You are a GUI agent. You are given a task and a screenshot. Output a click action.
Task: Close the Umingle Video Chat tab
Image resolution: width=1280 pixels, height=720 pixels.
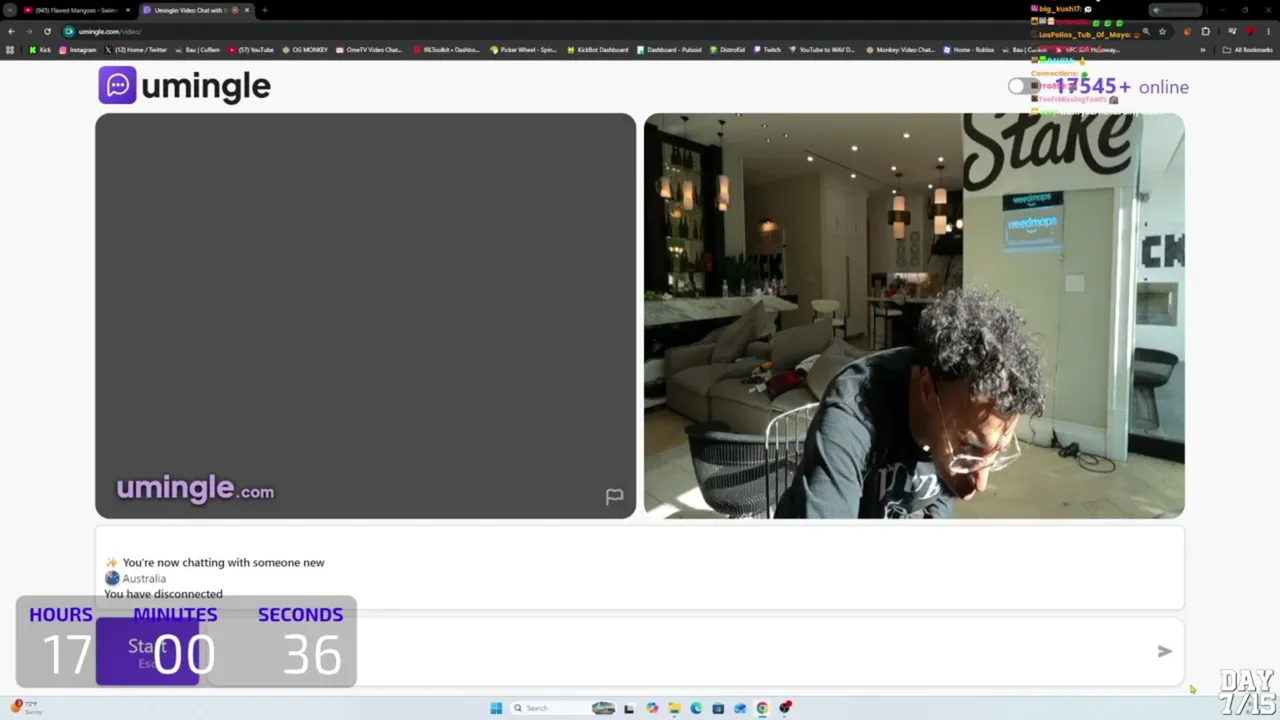pos(247,10)
